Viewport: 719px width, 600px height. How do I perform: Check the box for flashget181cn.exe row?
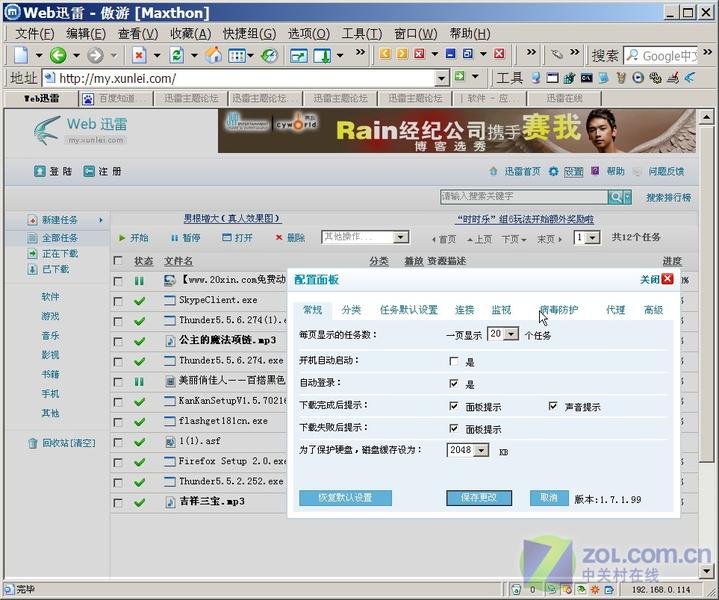click(x=118, y=422)
